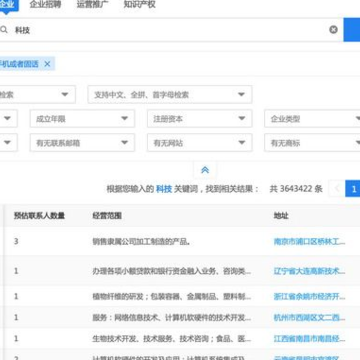Open the 成立年限 dropdown
The height and width of the screenshot is (360, 360).
pyautogui.click(x=82, y=119)
